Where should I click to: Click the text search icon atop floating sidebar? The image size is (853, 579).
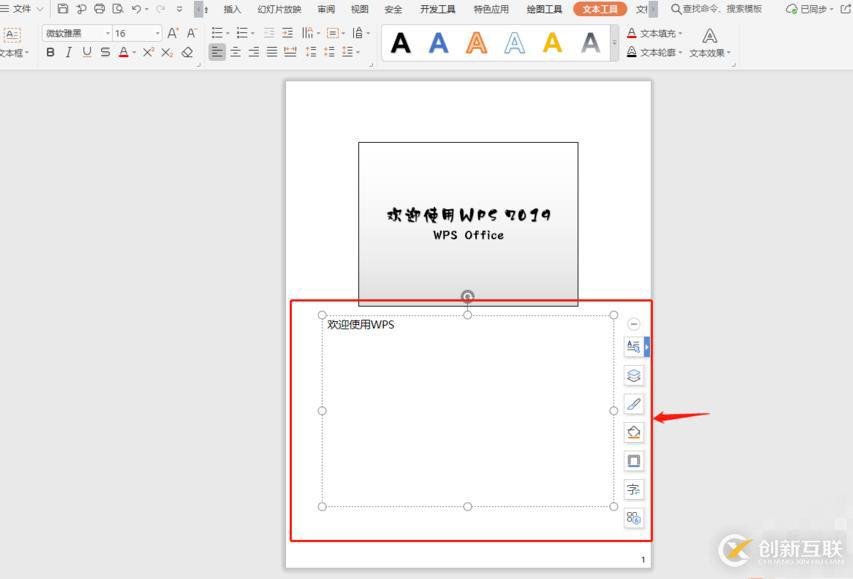pos(634,347)
